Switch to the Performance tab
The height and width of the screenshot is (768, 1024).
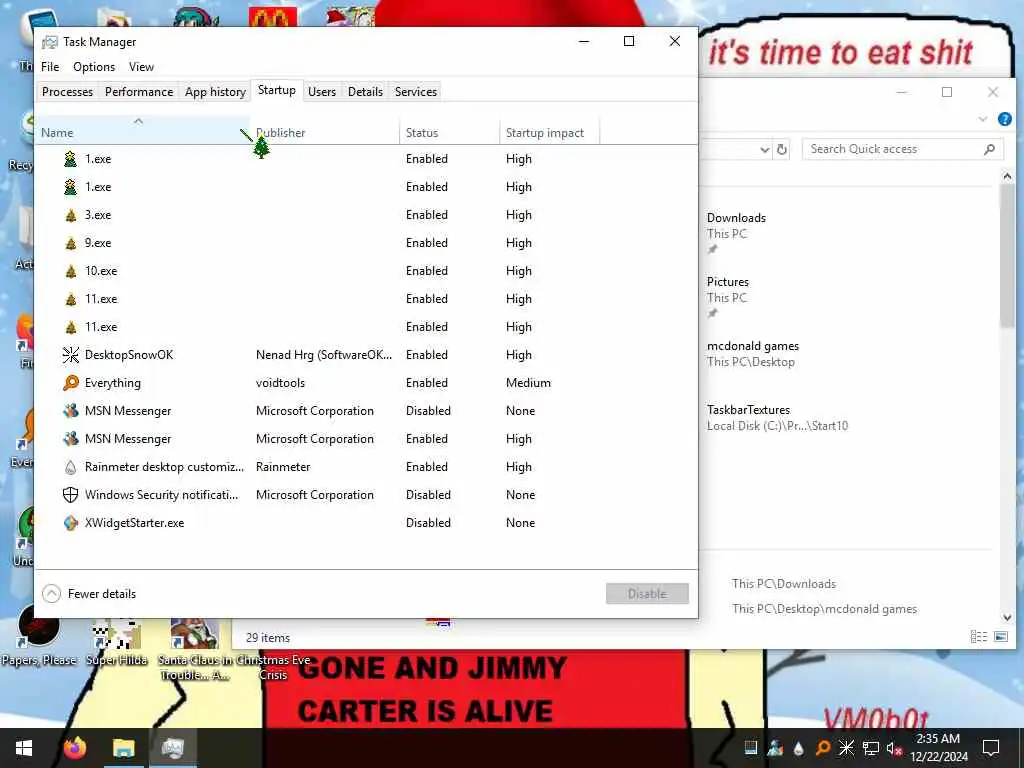(x=139, y=92)
